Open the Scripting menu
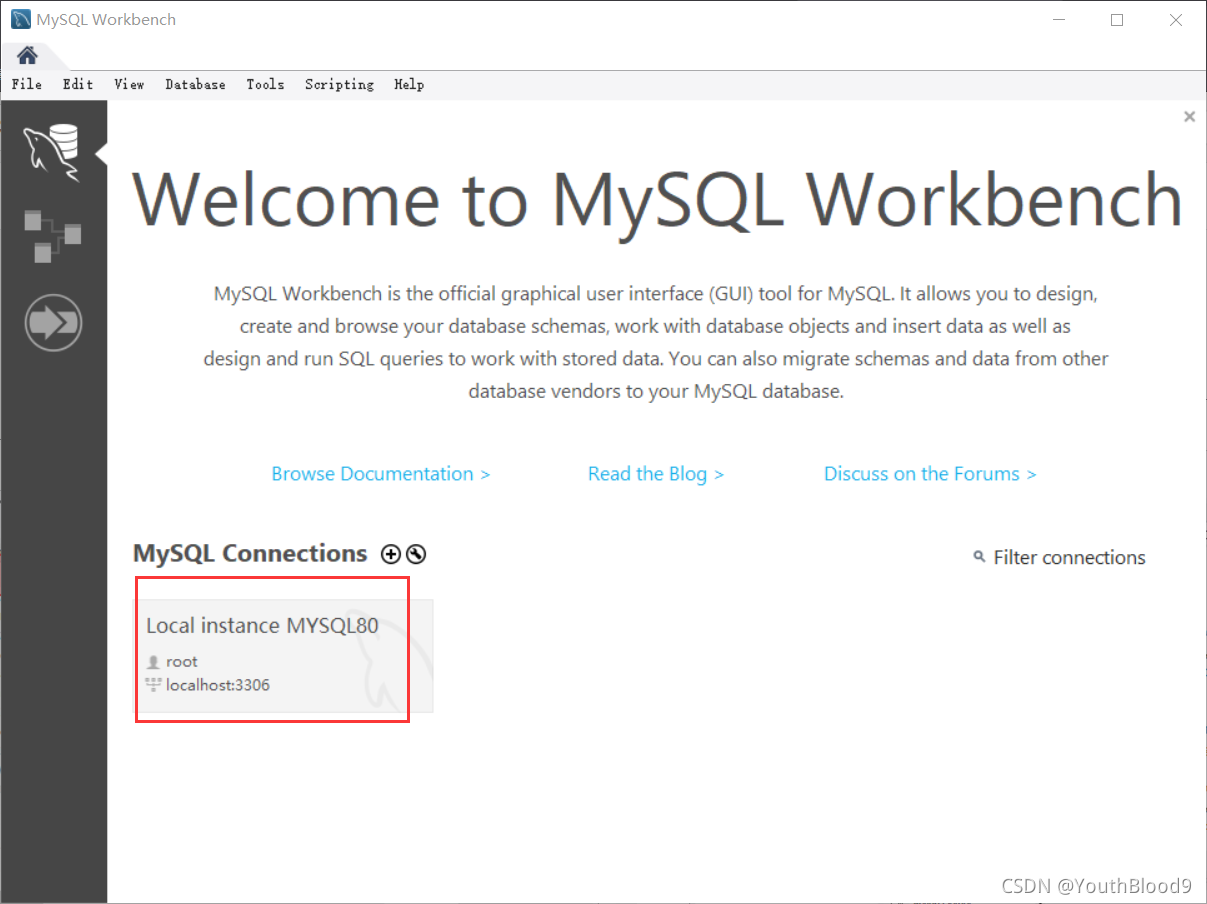1207x904 pixels. tap(339, 85)
